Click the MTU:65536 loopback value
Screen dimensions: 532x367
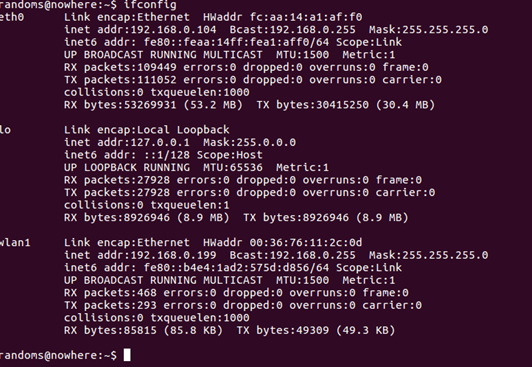tap(233, 168)
